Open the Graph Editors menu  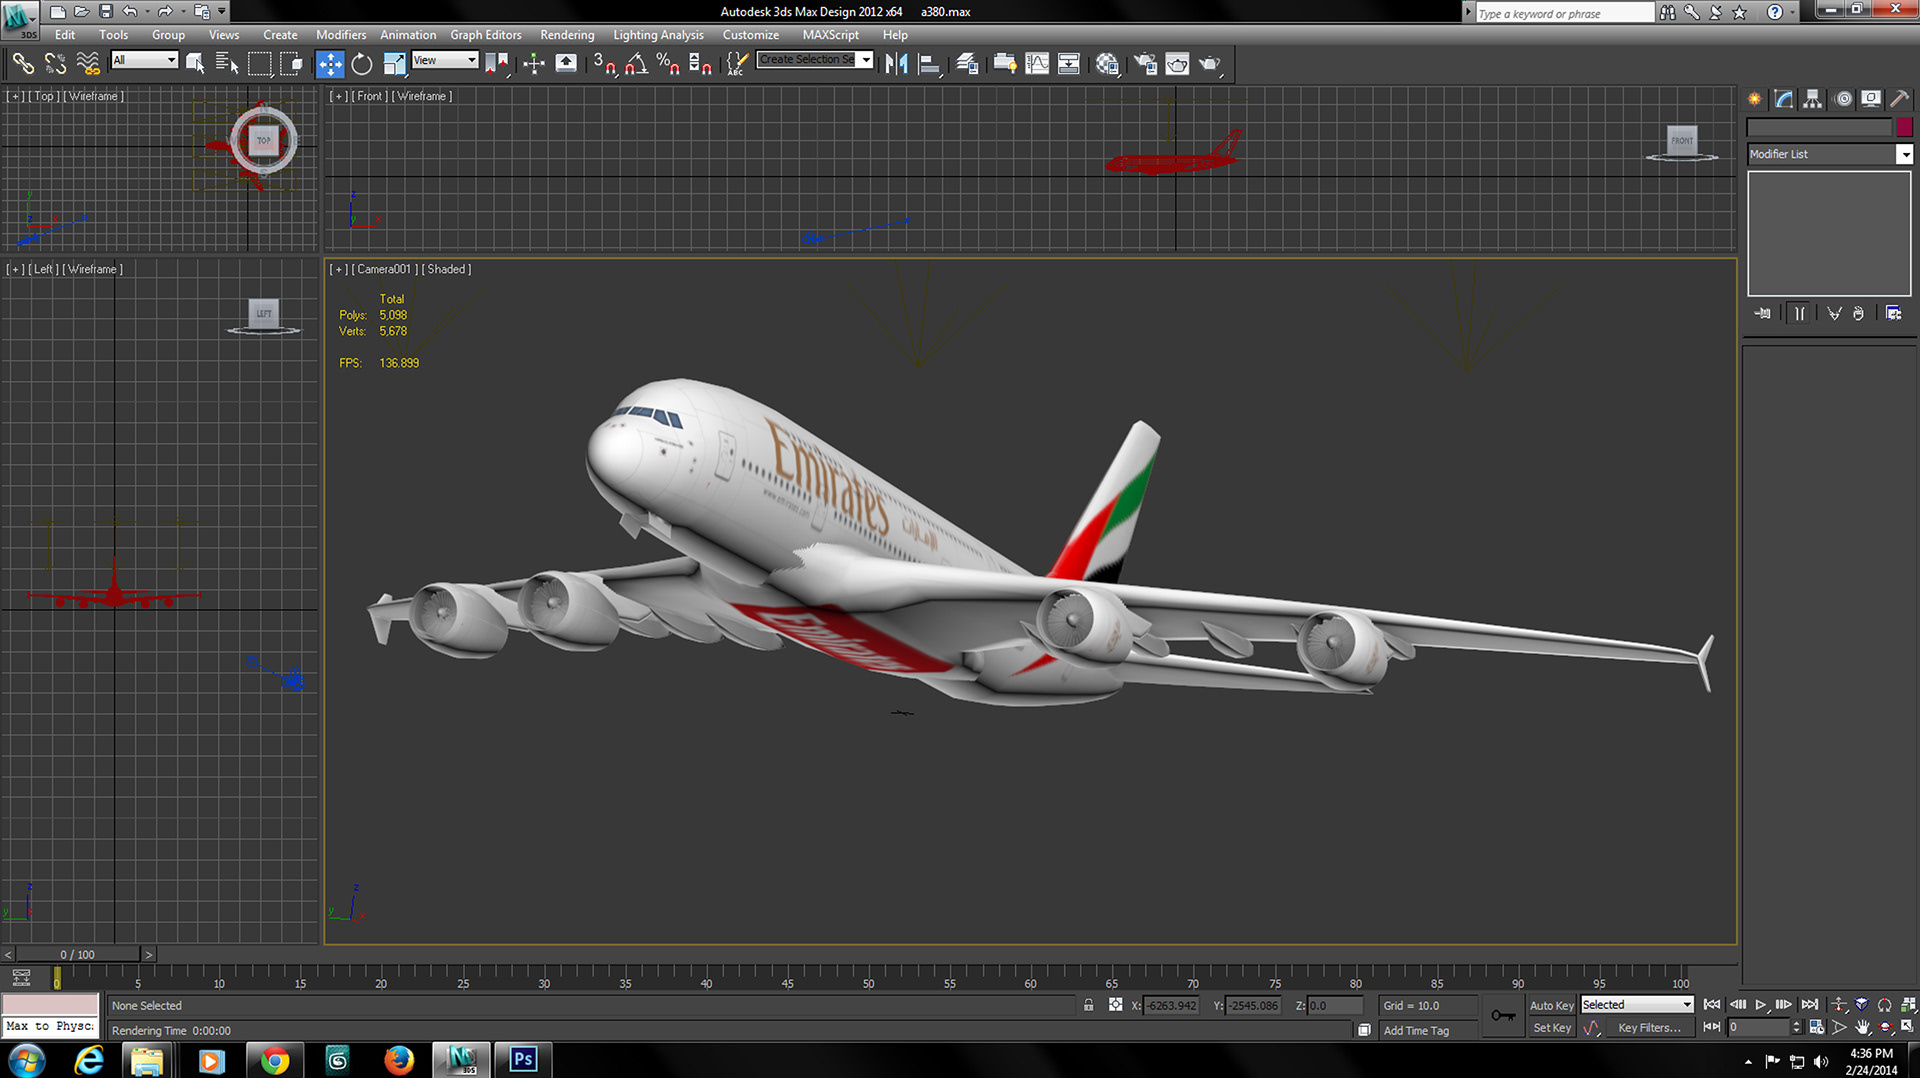[485, 35]
